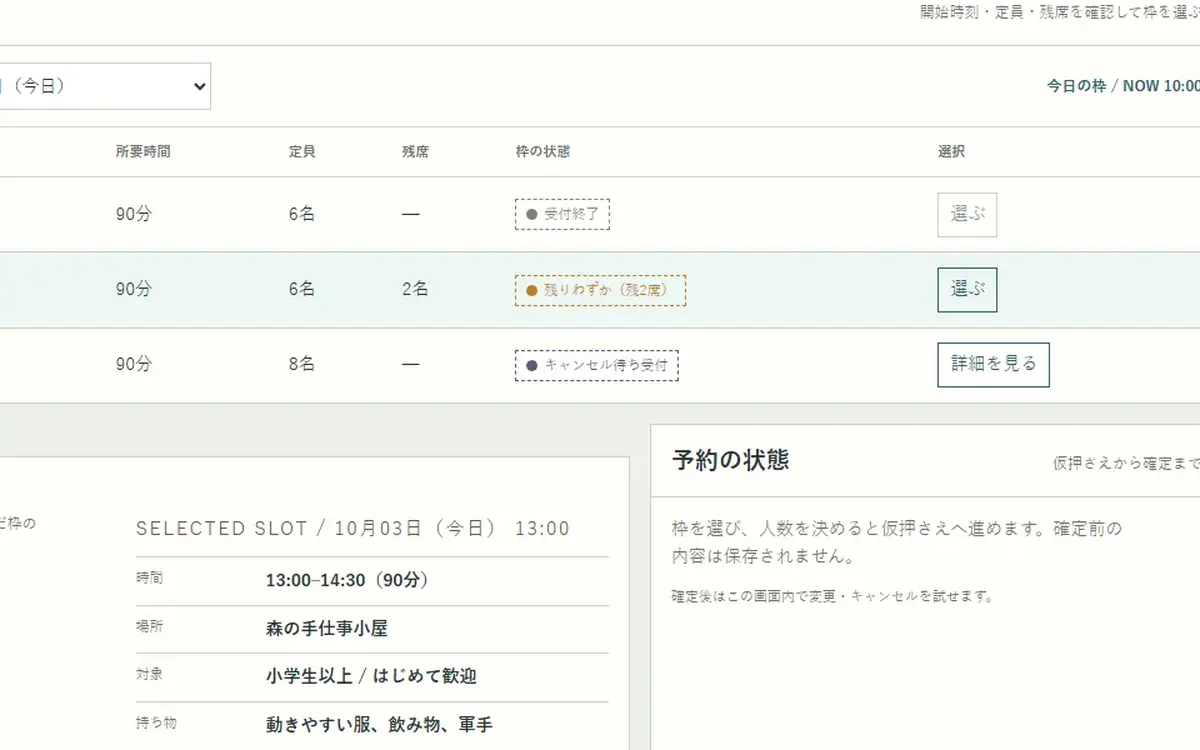Click the disabled 選ぶ button in 受付終了 row
This screenshot has width=1200, height=750.
[967, 214]
